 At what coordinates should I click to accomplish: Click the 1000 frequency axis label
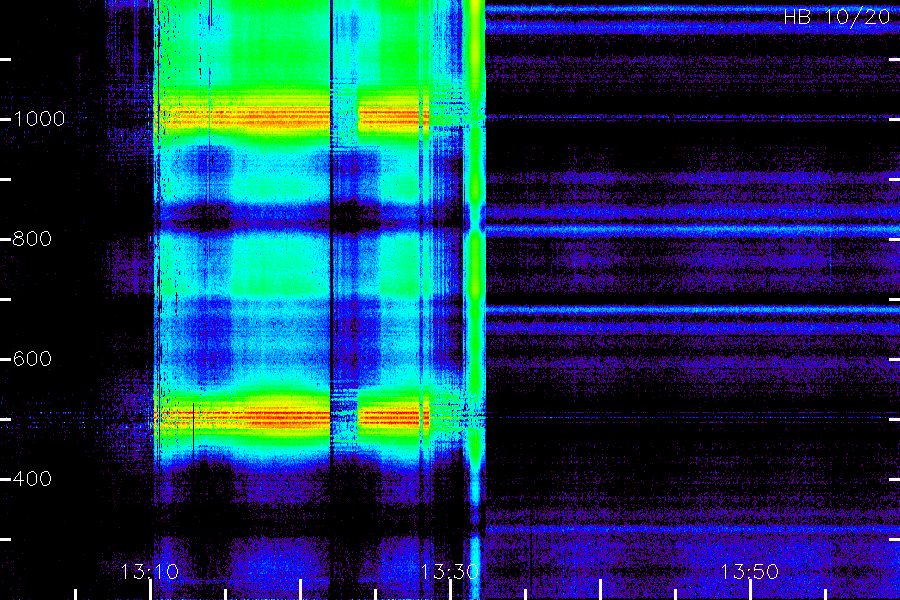(x=39, y=119)
